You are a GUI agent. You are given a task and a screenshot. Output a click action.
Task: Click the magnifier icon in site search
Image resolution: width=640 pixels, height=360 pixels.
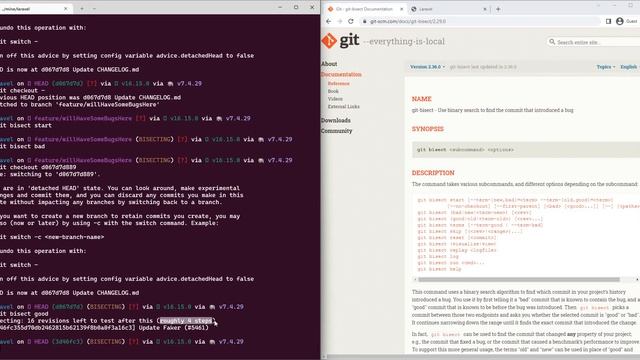tap(552, 42)
